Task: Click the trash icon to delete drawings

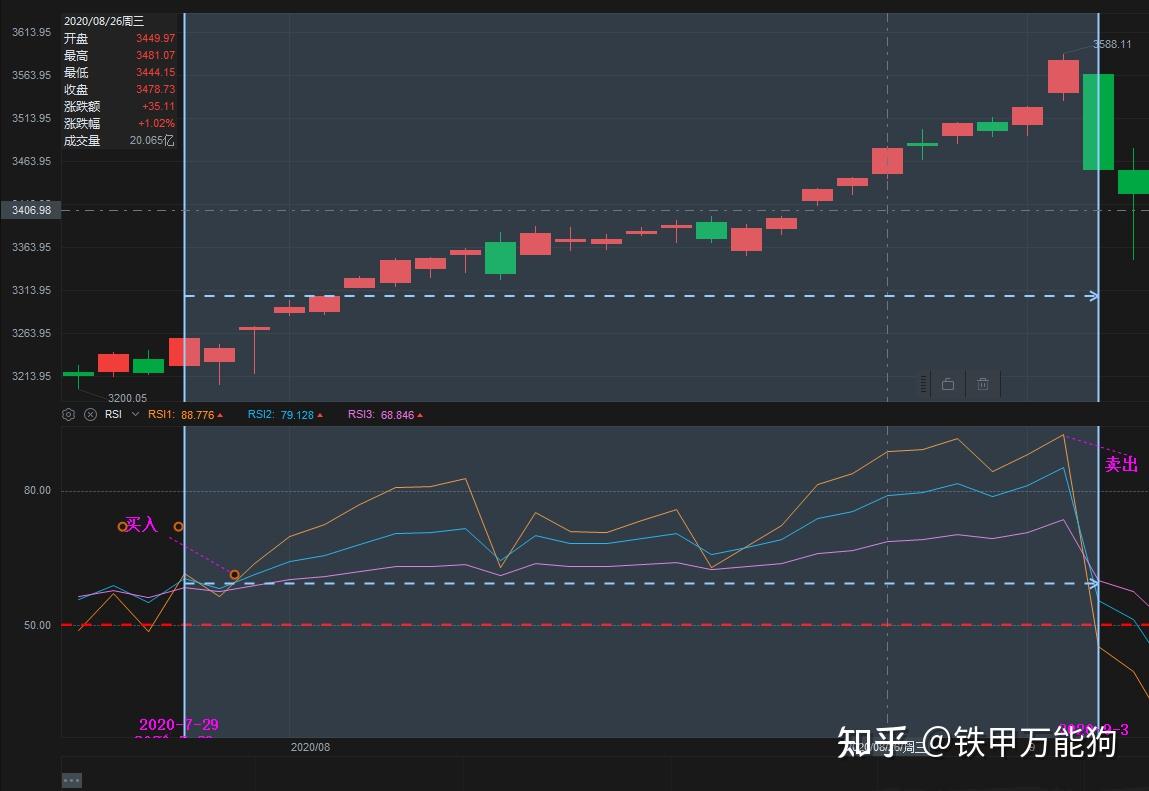Action: click(x=983, y=384)
